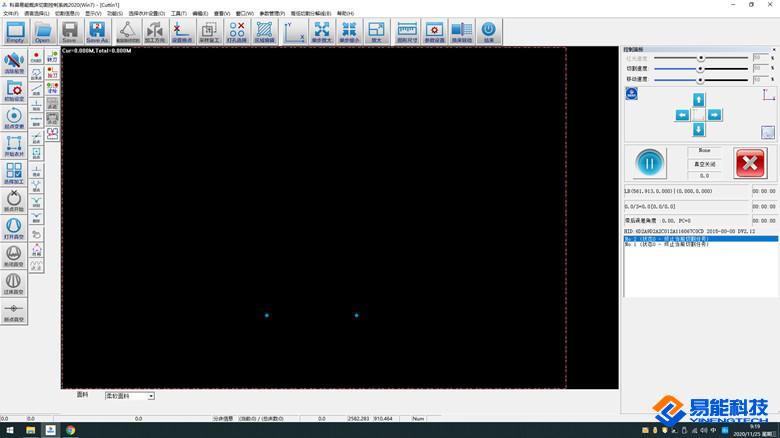Click the down arrow jog button

click(698, 130)
